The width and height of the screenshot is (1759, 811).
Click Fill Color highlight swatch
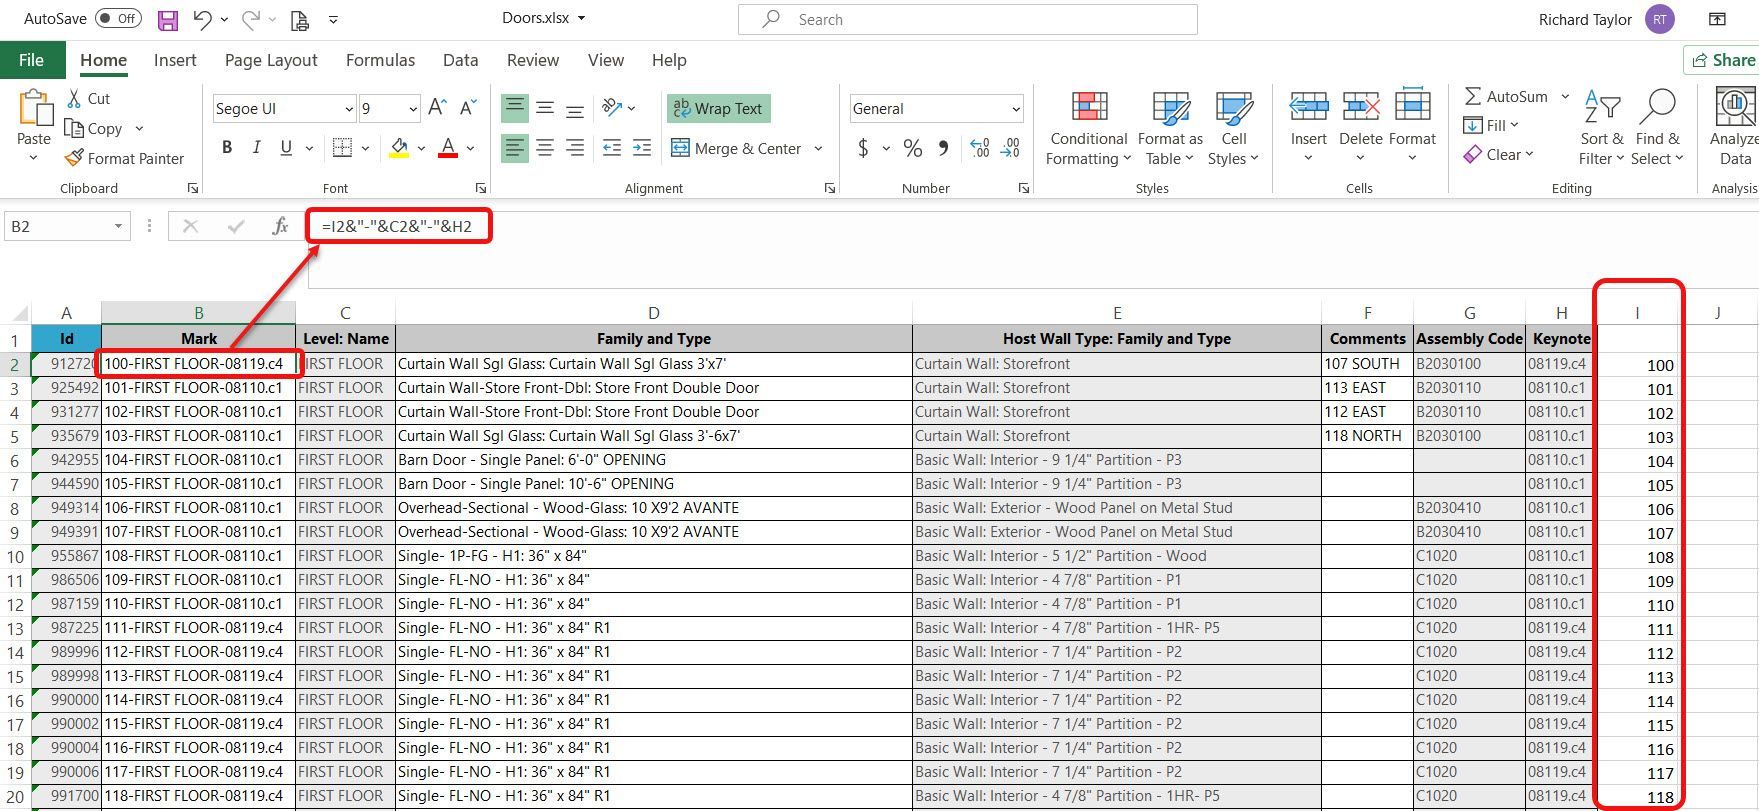pos(399,148)
